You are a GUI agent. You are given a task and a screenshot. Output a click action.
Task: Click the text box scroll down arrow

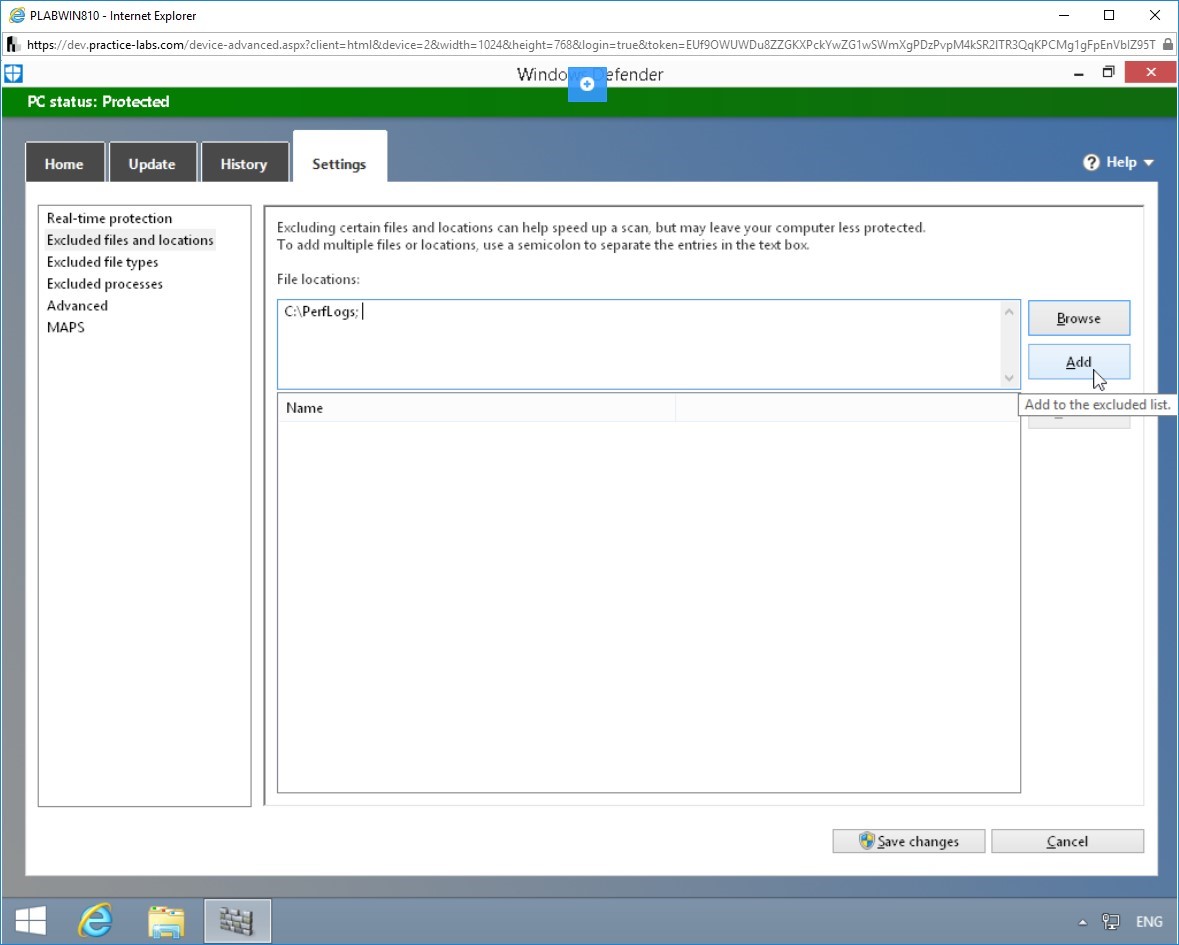pos(1009,377)
